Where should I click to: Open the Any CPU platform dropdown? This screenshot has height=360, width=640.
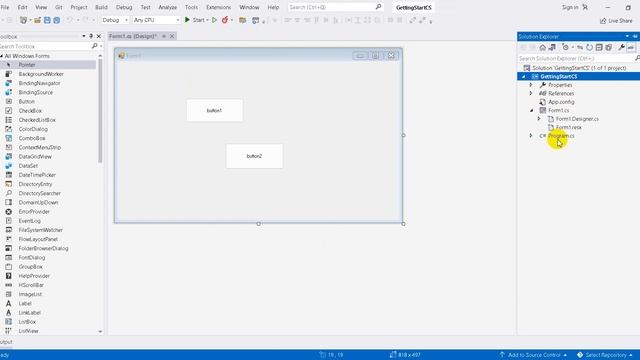click(x=156, y=20)
